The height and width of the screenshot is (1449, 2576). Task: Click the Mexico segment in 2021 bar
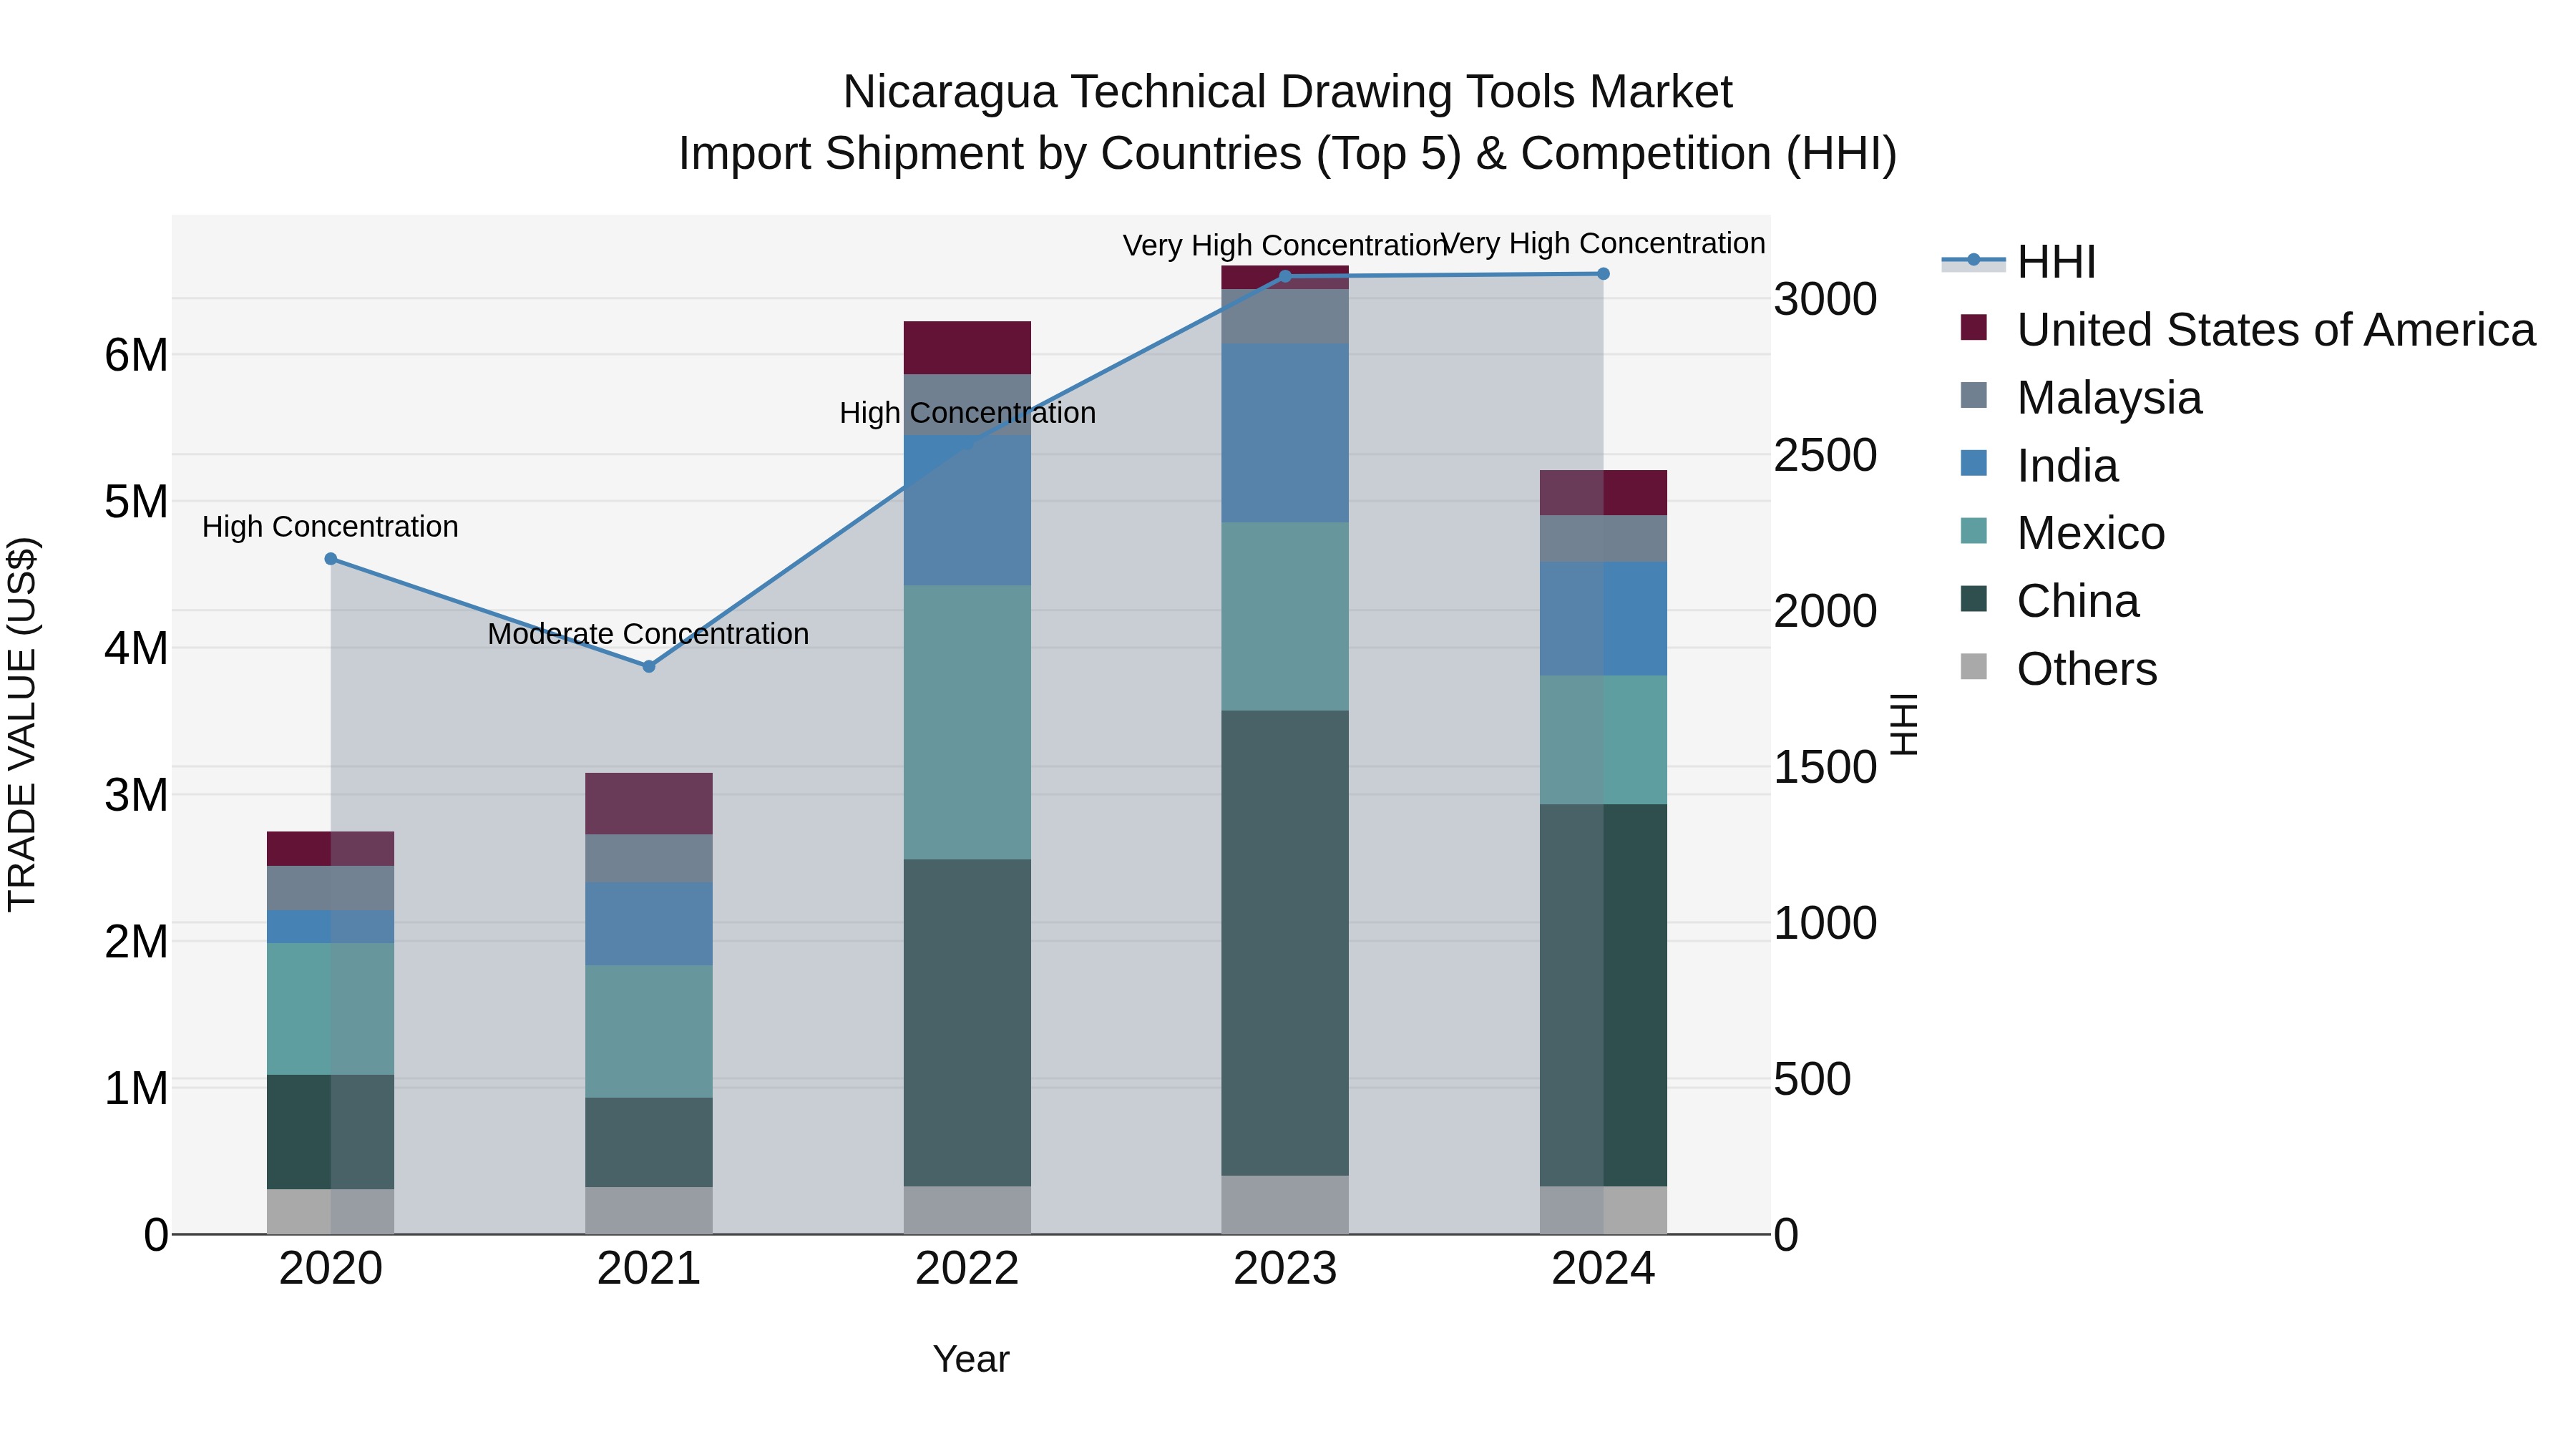pos(649,1032)
